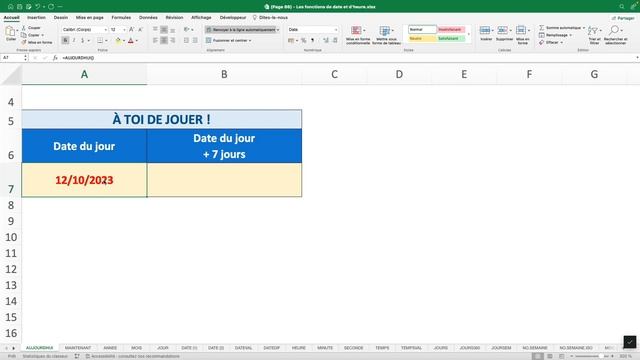This screenshot has height=360, width=640.
Task: Toggle bold formatting
Action: 65,40
